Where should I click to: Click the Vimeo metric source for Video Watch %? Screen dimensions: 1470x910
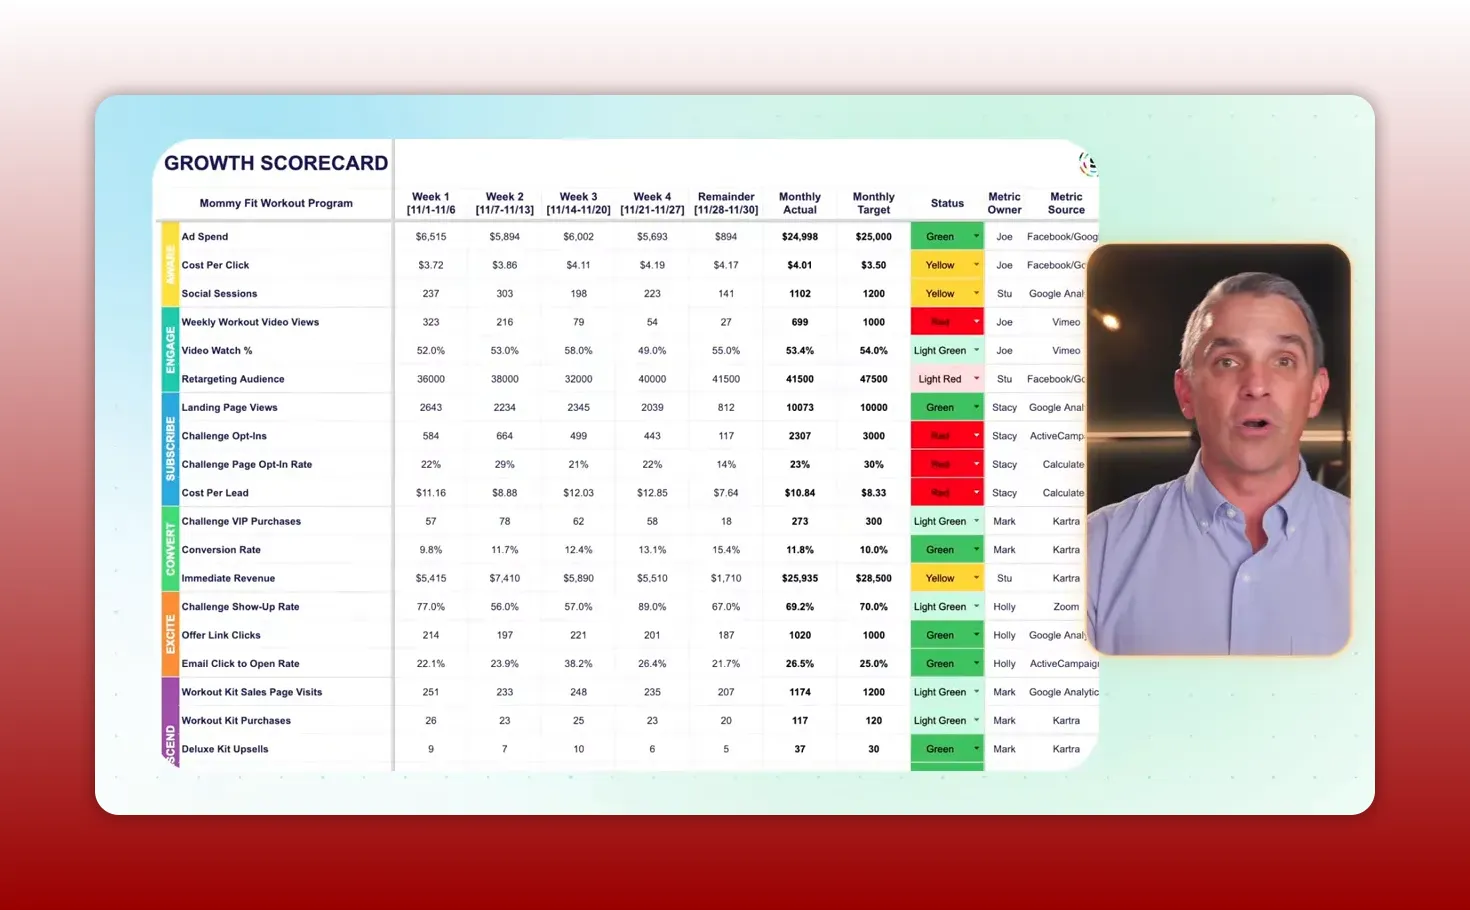point(1066,350)
